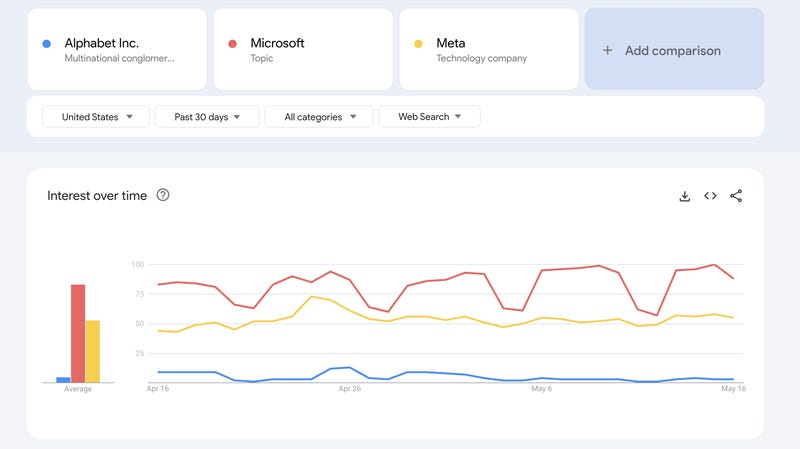
Task: Select the Microsoft search term card
Action: [303, 49]
